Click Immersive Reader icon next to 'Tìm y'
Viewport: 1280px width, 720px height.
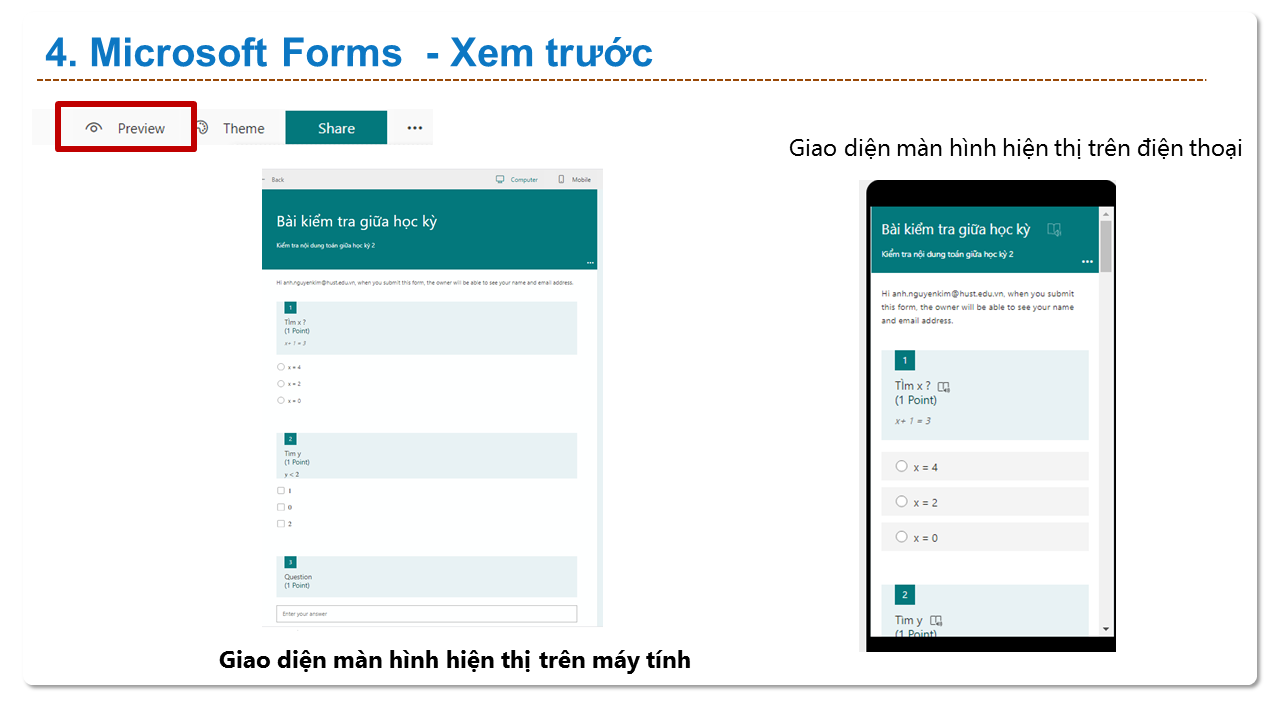pos(936,621)
